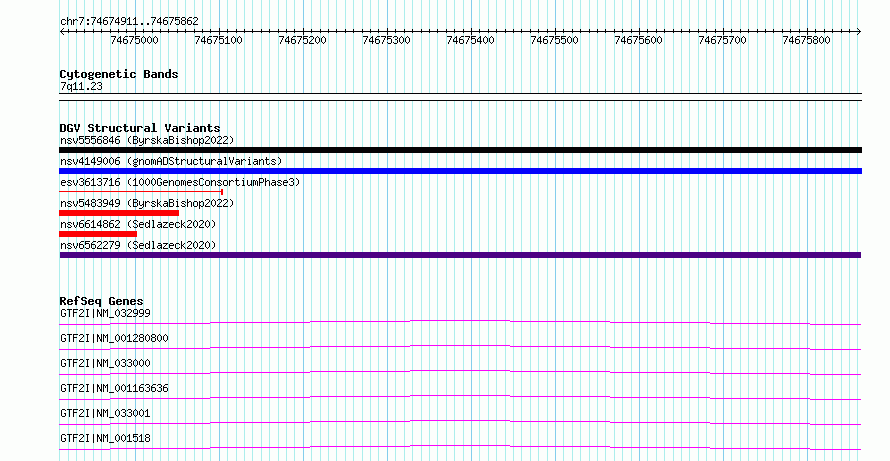Click the chr7:74674911..74675862 region label
Screen dimensions: 890x461
click(x=129, y=22)
